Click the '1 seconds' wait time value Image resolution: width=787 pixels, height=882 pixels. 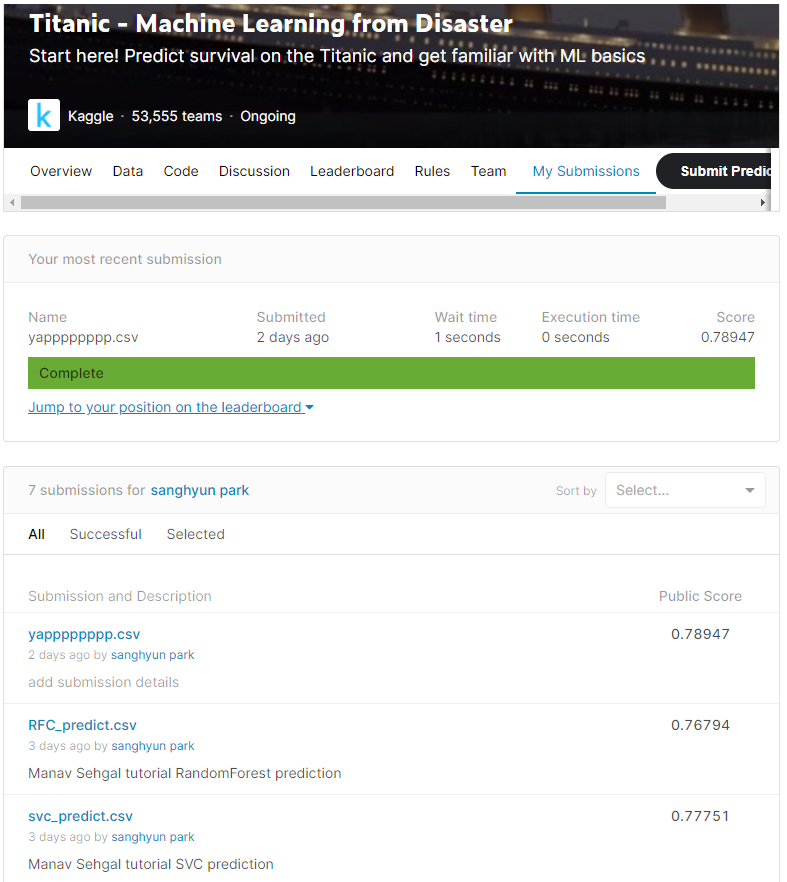pyautogui.click(x=467, y=338)
